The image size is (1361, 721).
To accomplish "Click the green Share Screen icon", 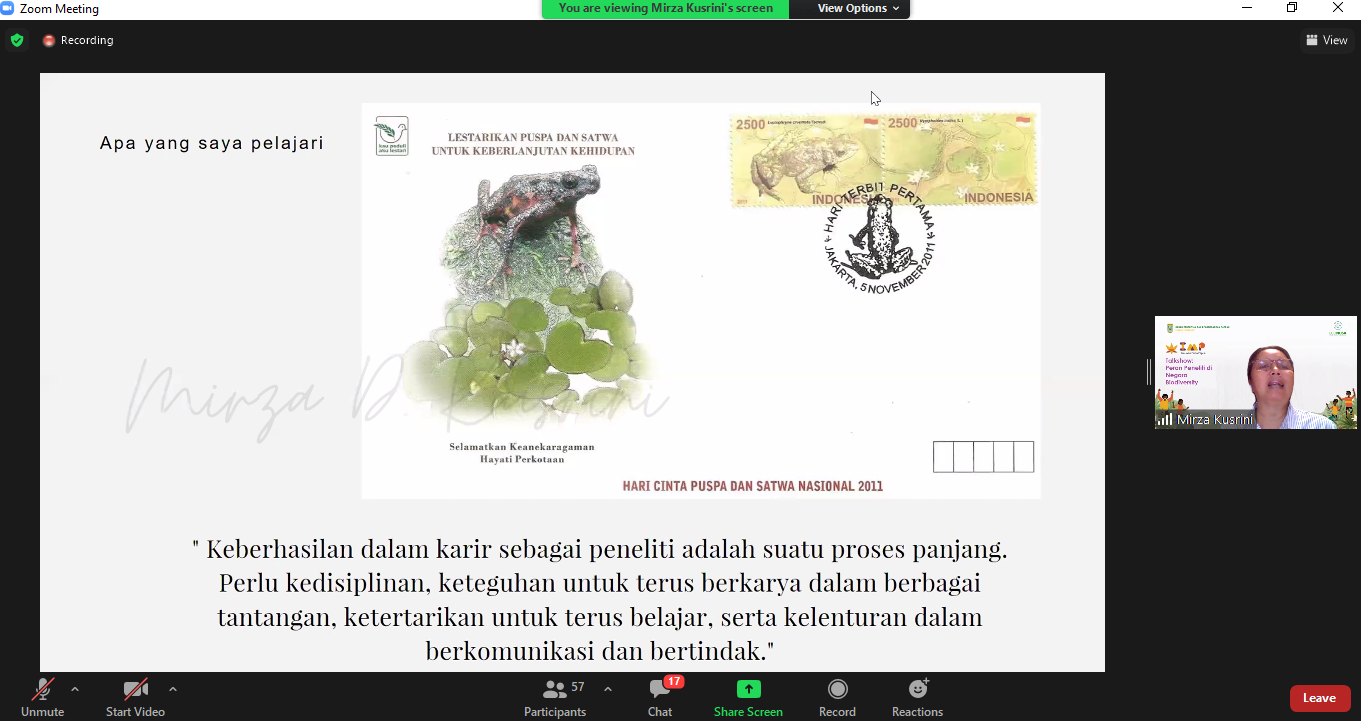I will point(748,689).
